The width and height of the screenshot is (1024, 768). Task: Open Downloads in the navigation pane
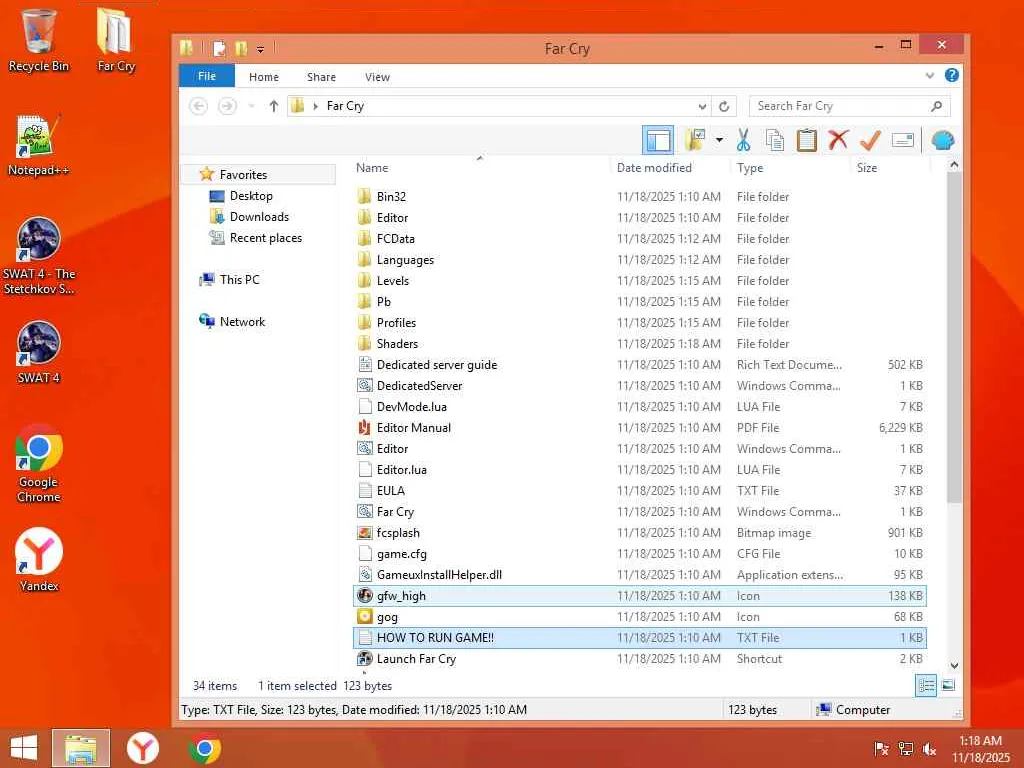[x=259, y=217]
